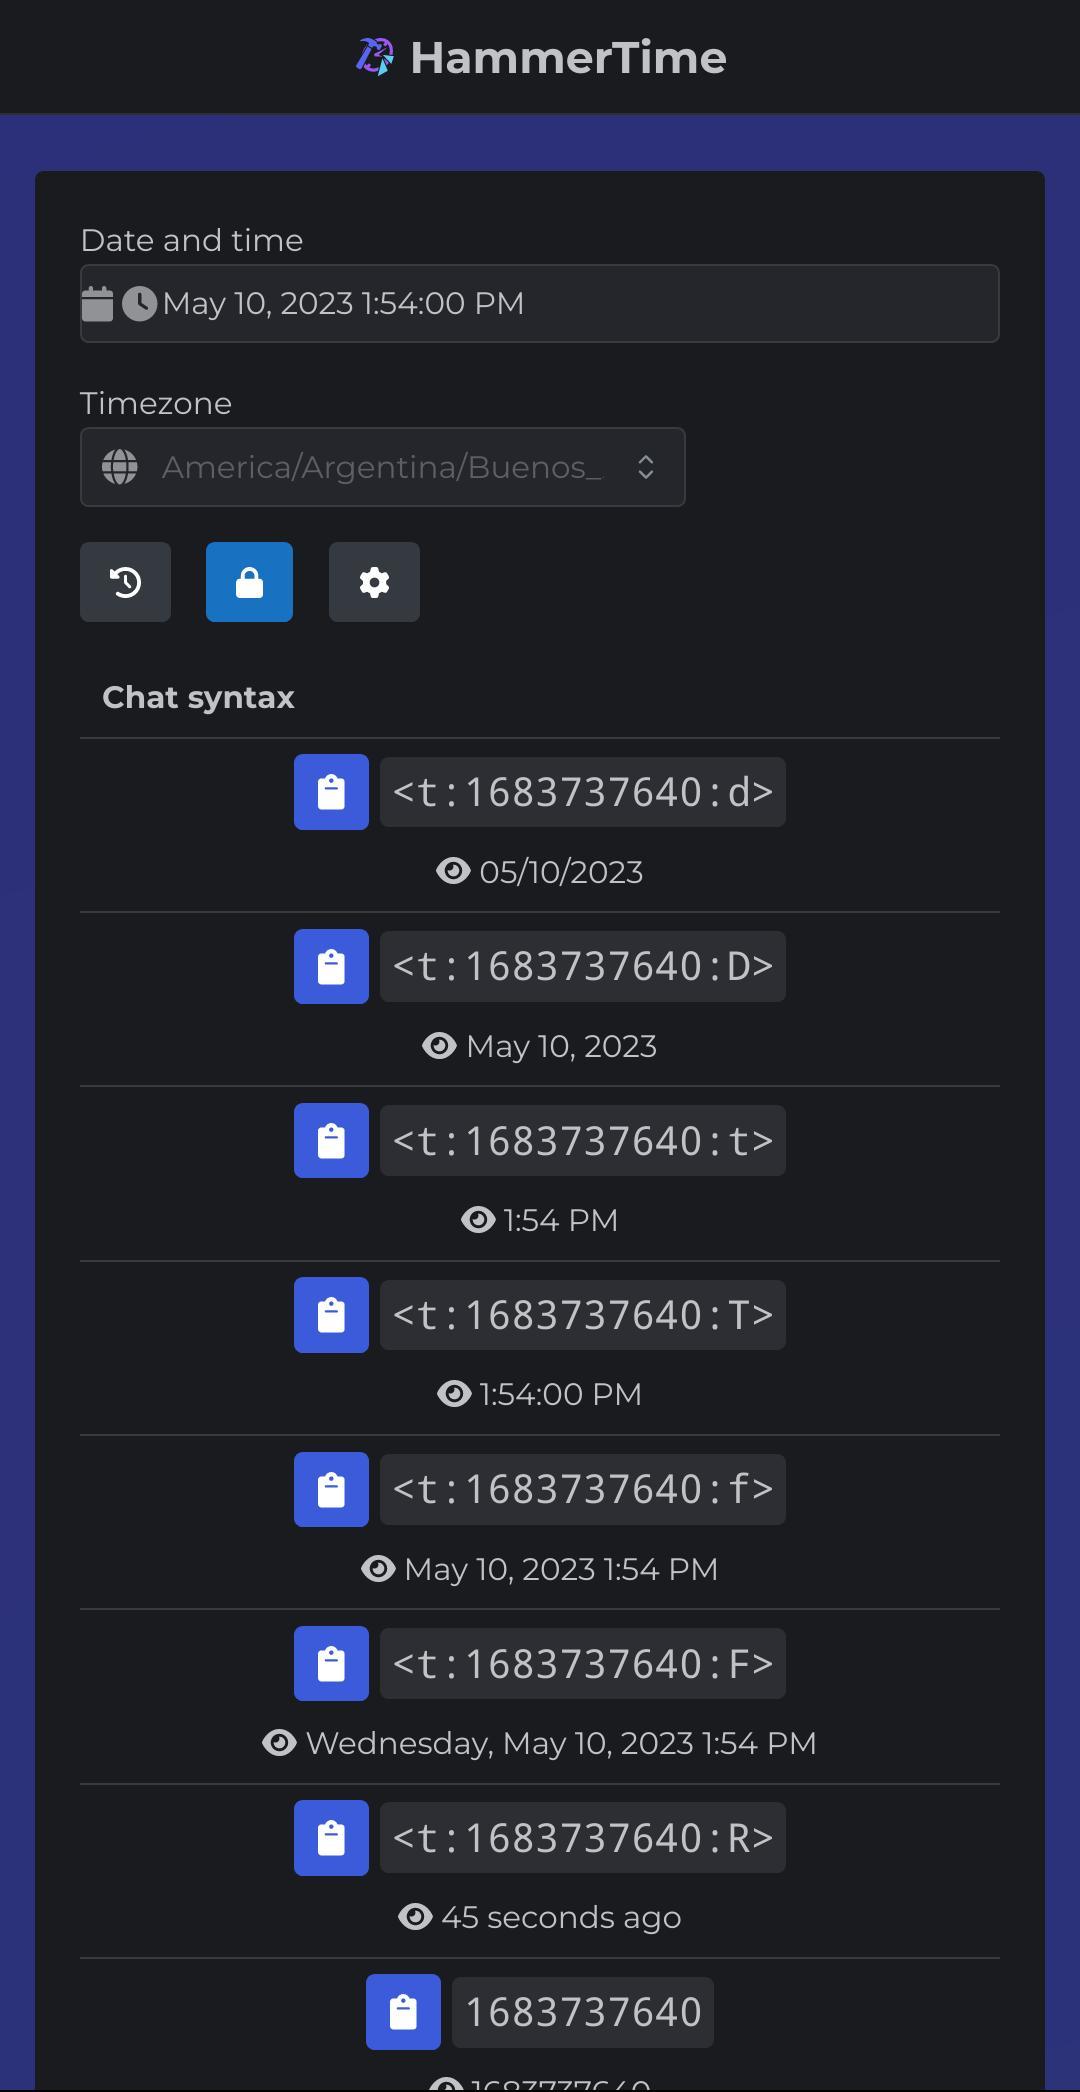This screenshot has height=2092, width=1080.
Task: Copy the short date :d> syntax
Action: click(x=331, y=792)
